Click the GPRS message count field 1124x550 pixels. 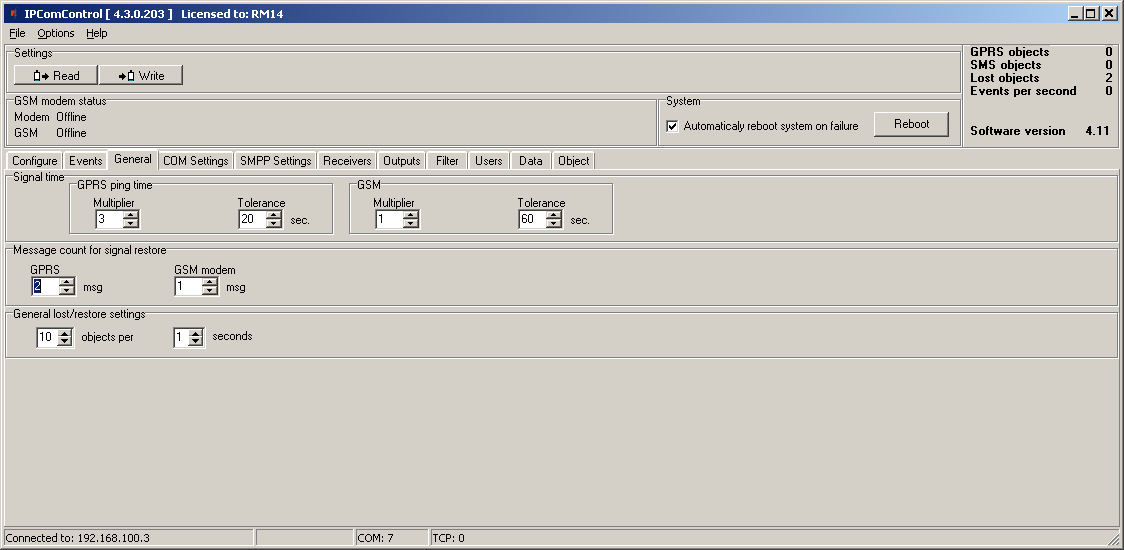(44, 287)
